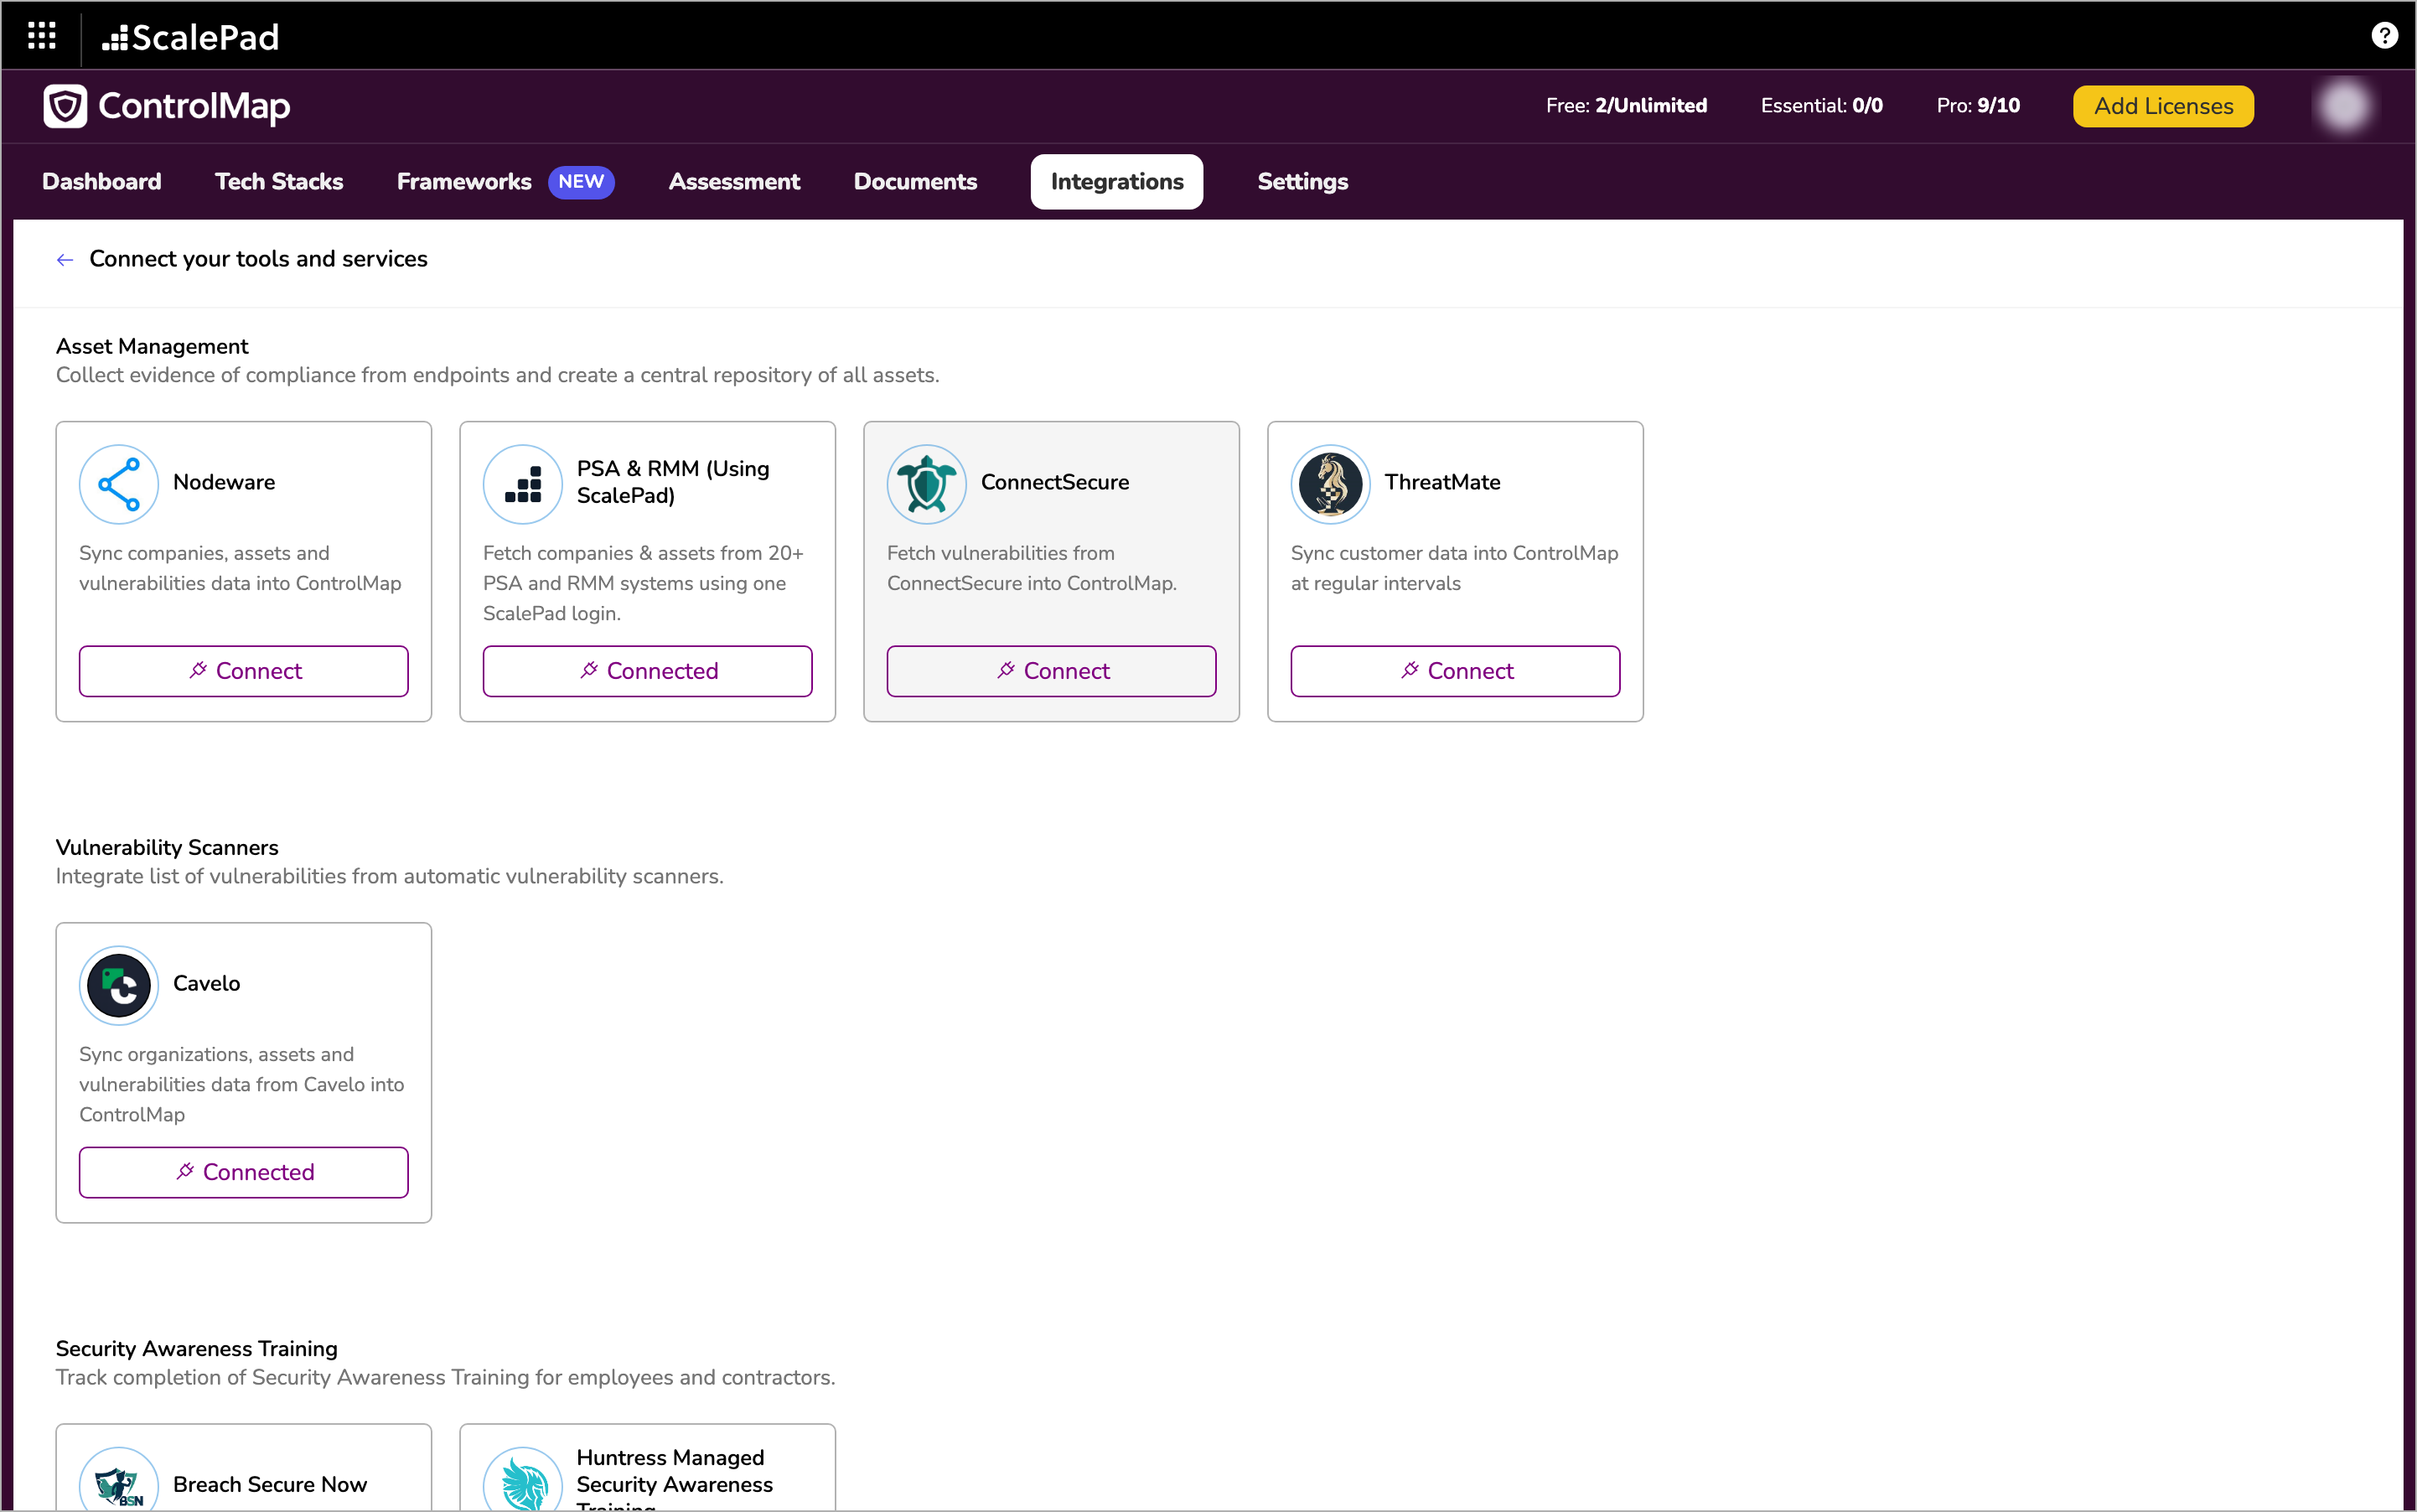Open the blurred user profile avatar
The height and width of the screenshot is (1512, 2417).
pyautogui.click(x=2344, y=106)
